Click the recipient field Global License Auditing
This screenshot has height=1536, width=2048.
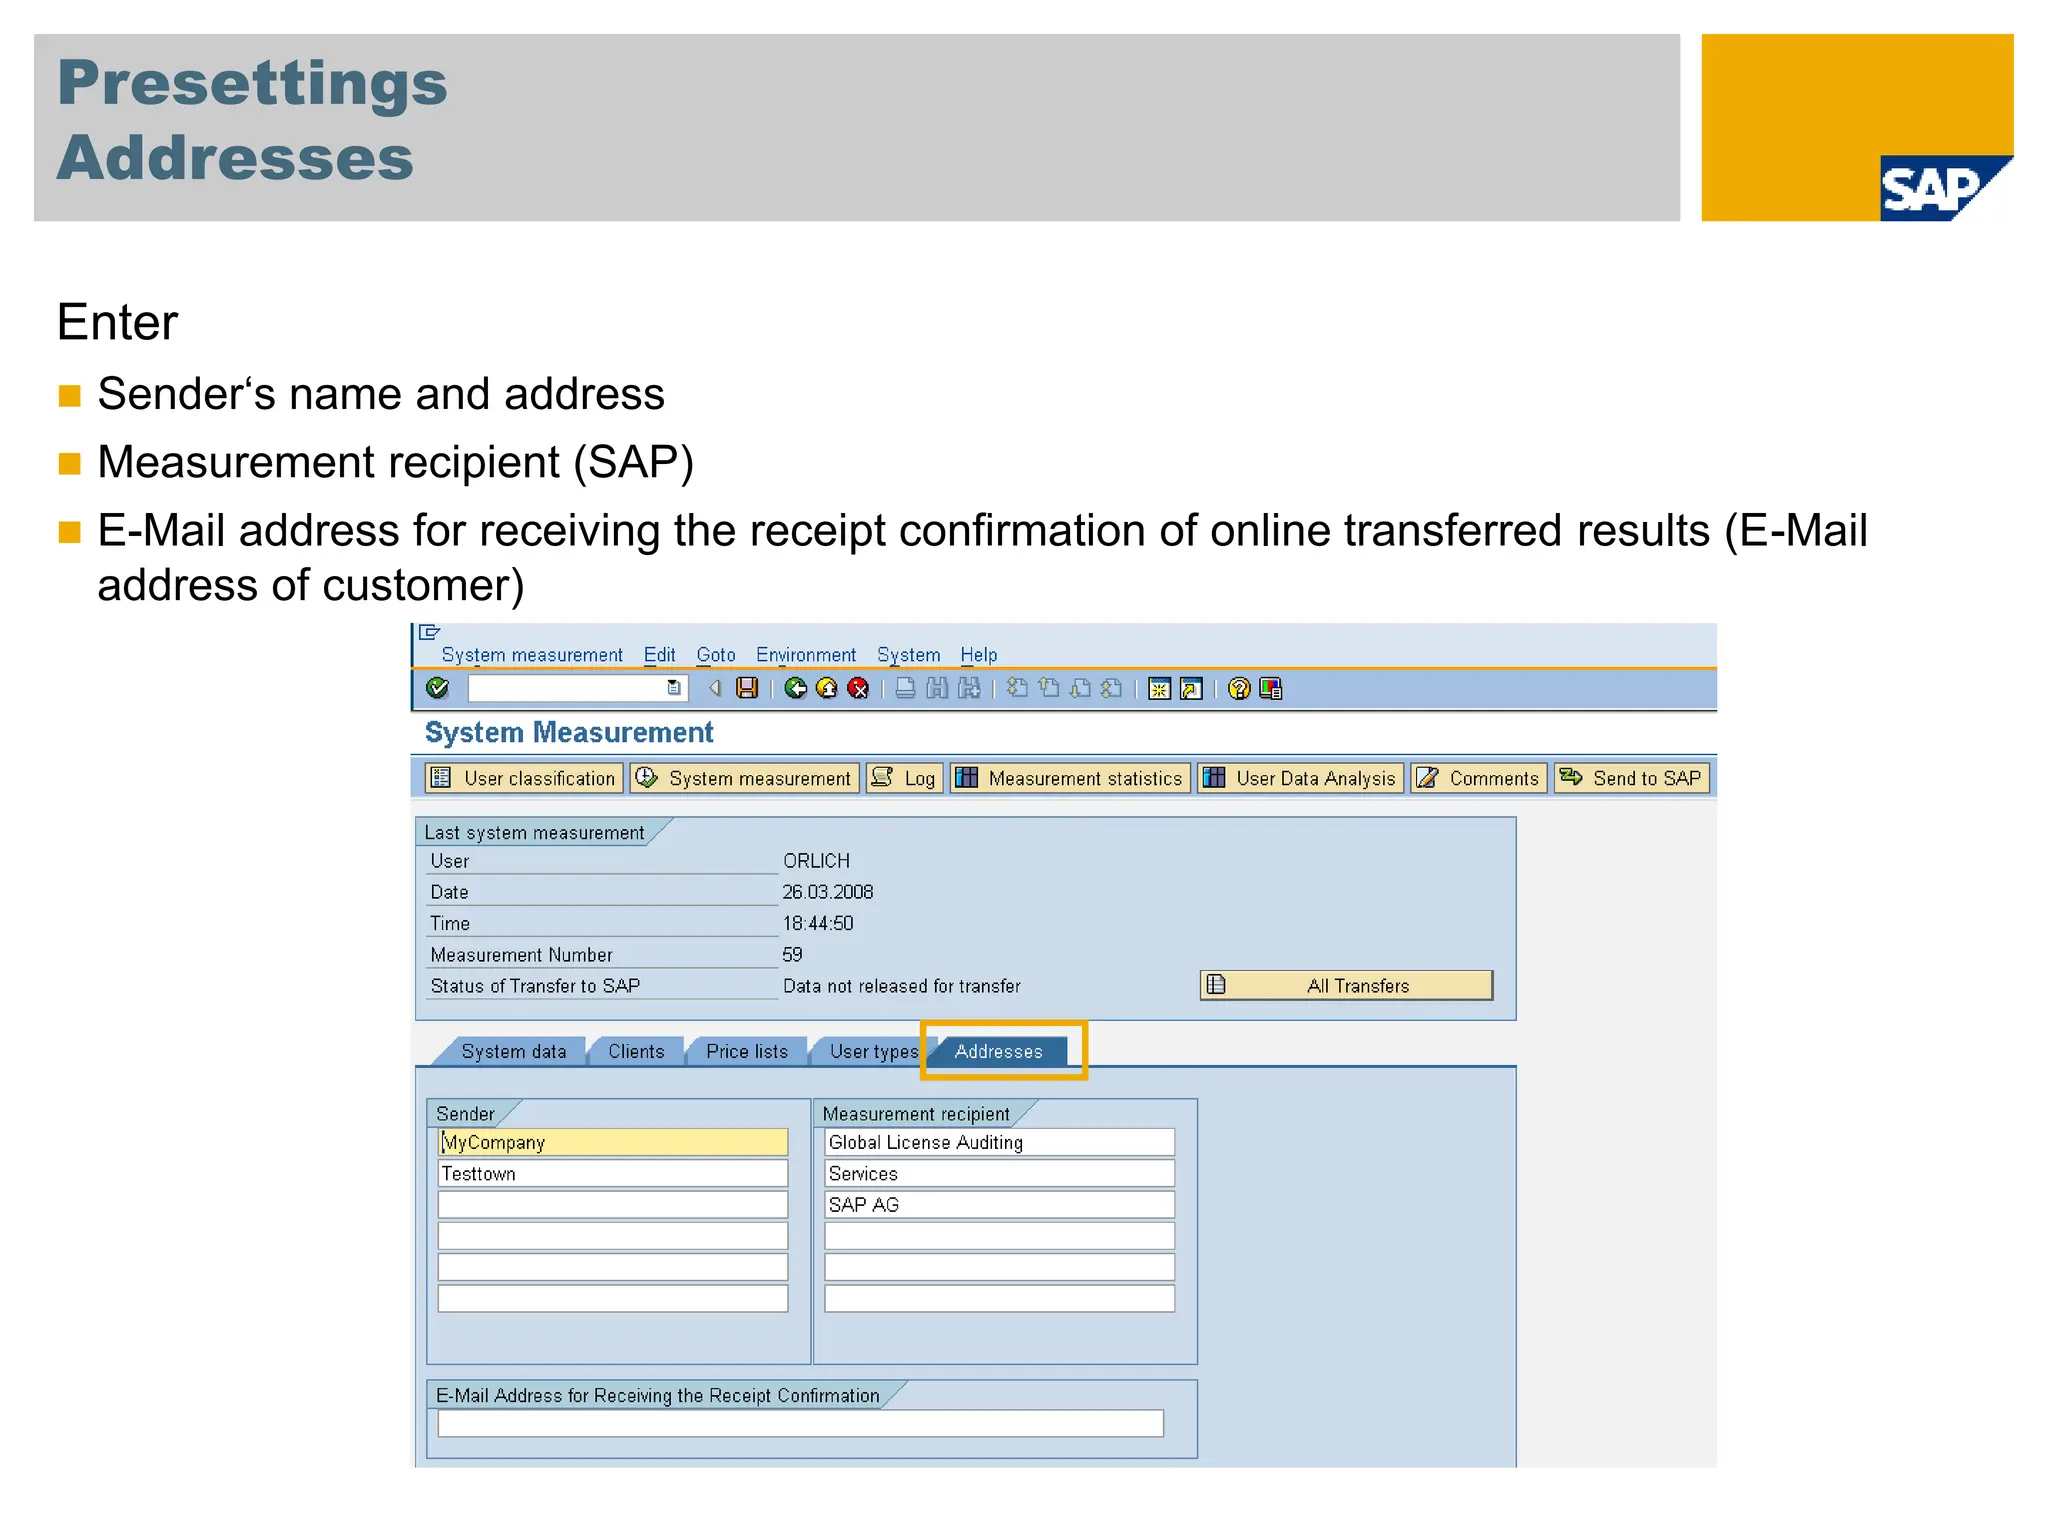[x=999, y=1142]
